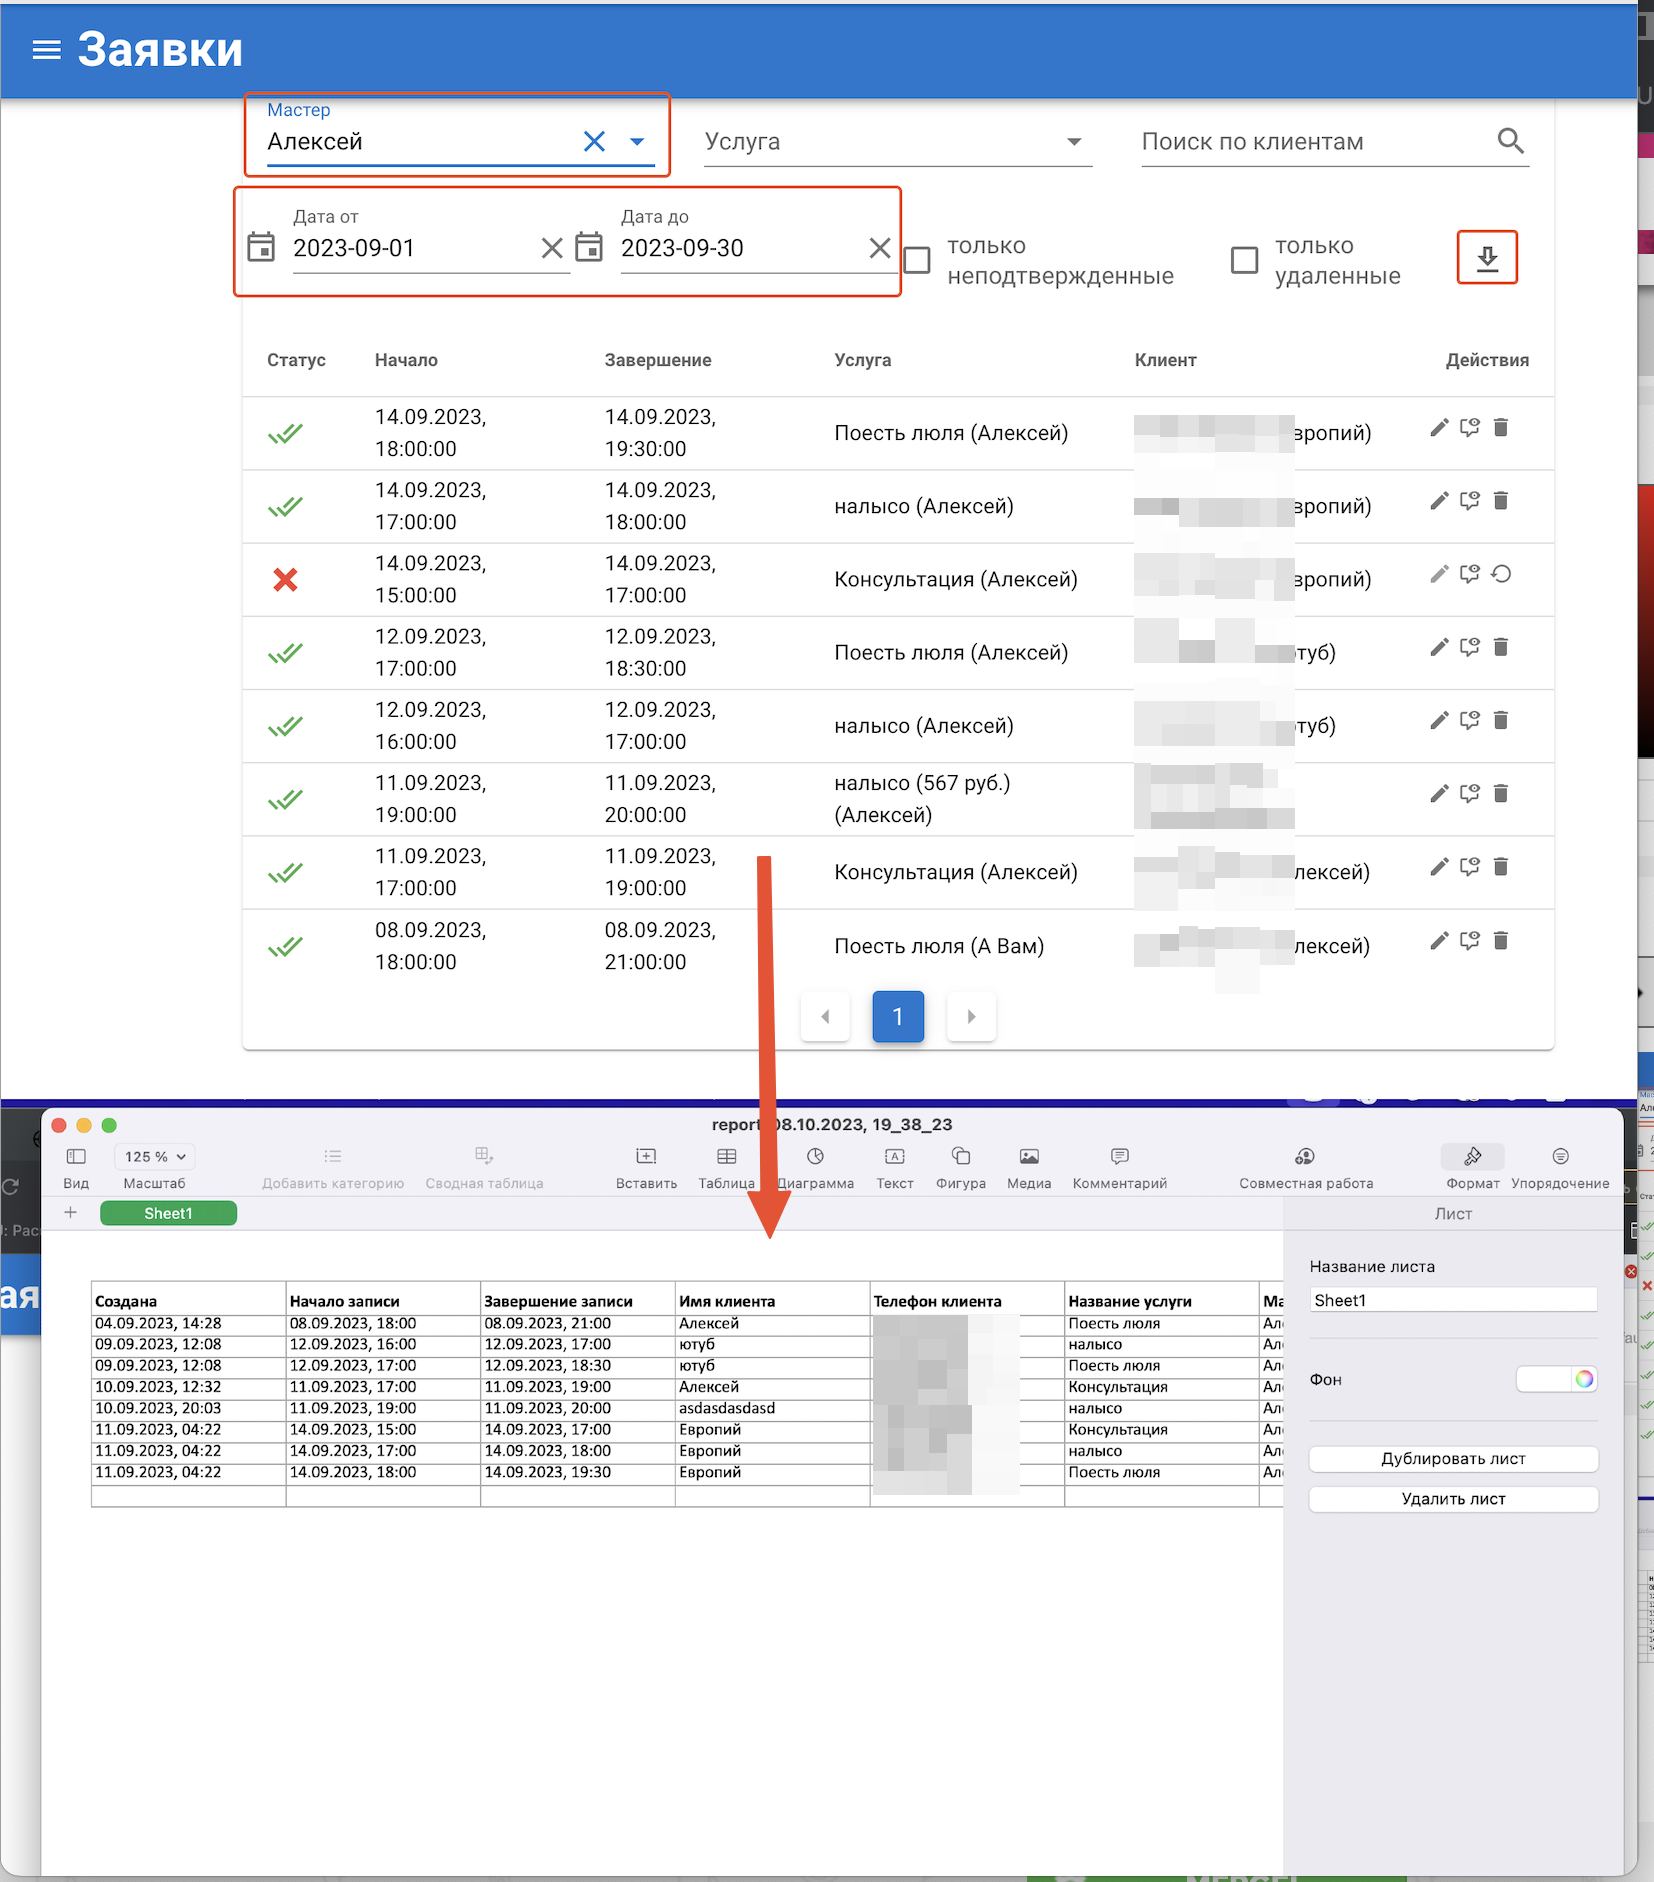
Task: Click the search magnifier icon
Action: (x=1510, y=142)
